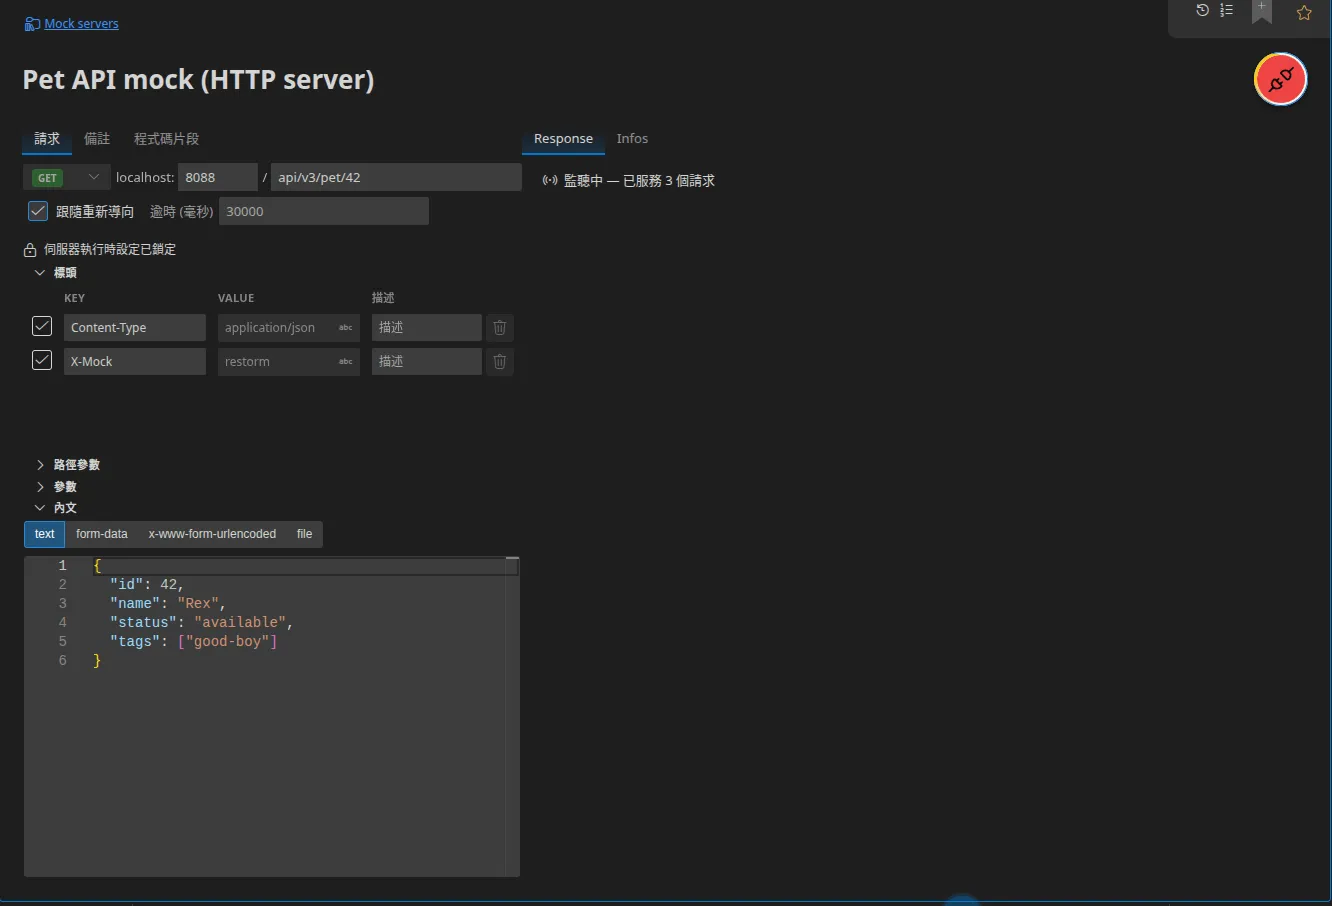This screenshot has height=906, width=1332.
Task: Click the VALUE column header
Action: (236, 298)
